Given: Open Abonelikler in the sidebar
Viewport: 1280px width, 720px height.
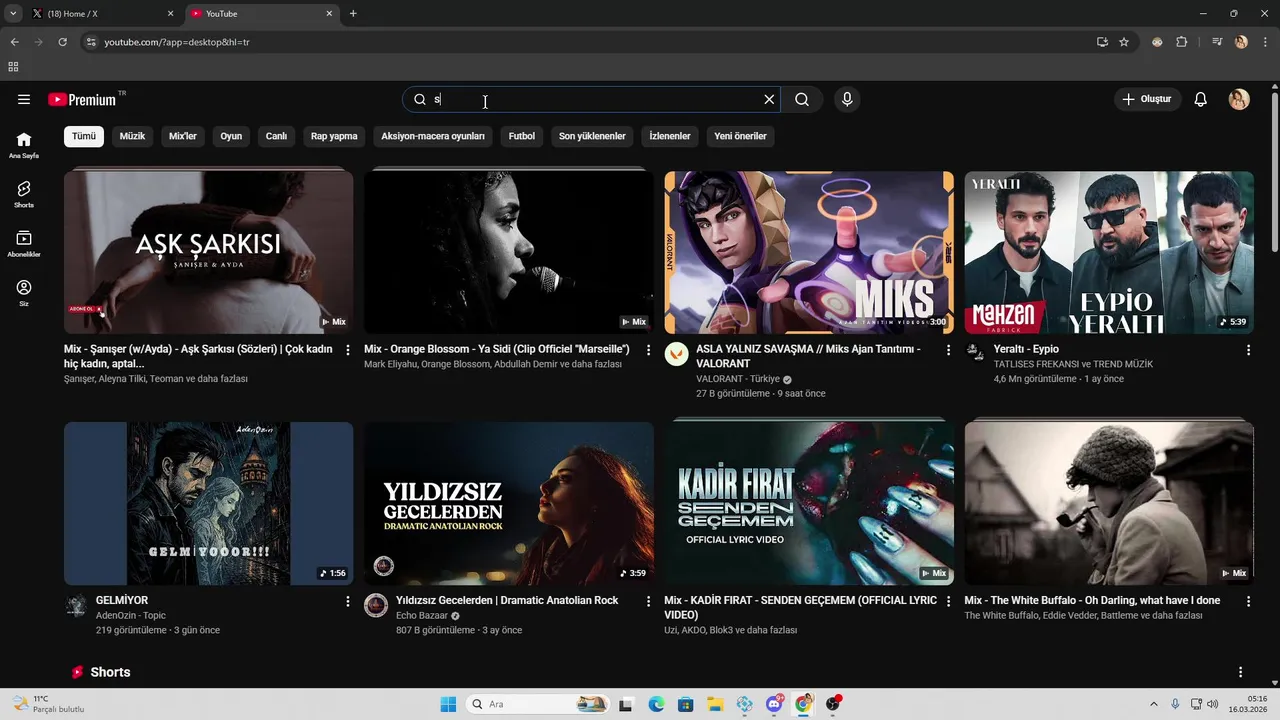Looking at the screenshot, I should pos(24,244).
